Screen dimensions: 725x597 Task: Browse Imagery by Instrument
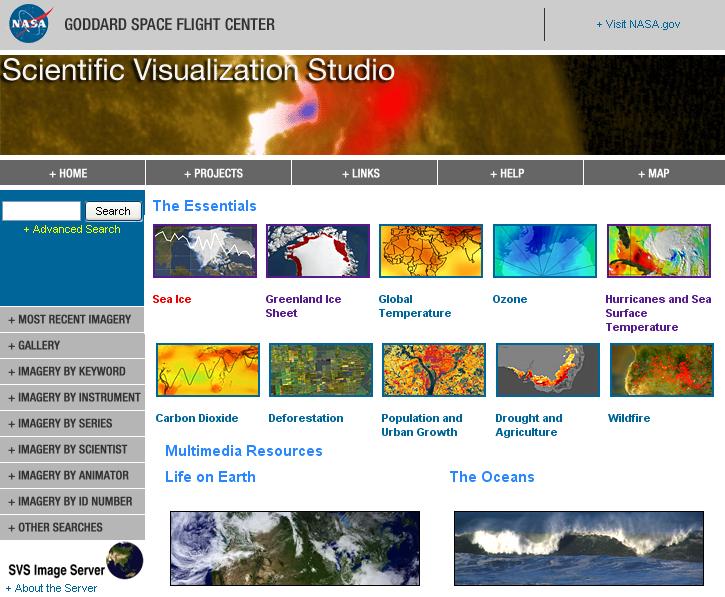point(72,397)
